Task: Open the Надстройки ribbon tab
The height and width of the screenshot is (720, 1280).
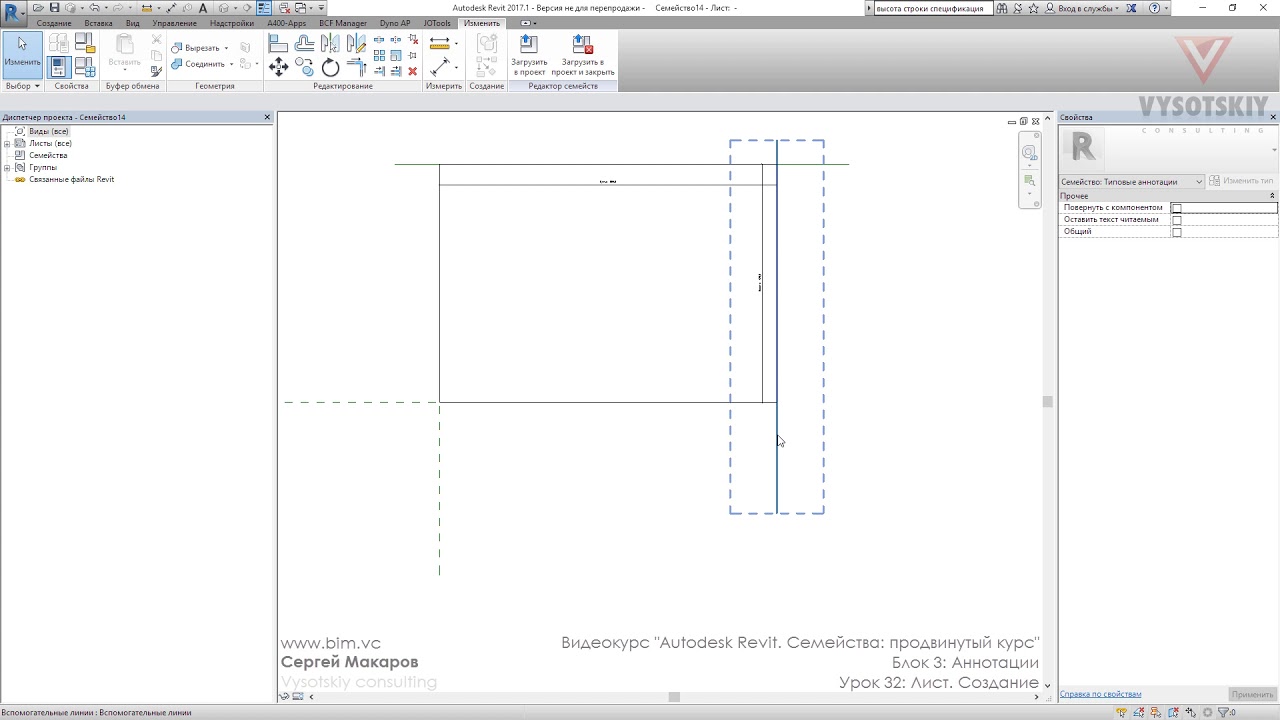Action: coord(232,23)
